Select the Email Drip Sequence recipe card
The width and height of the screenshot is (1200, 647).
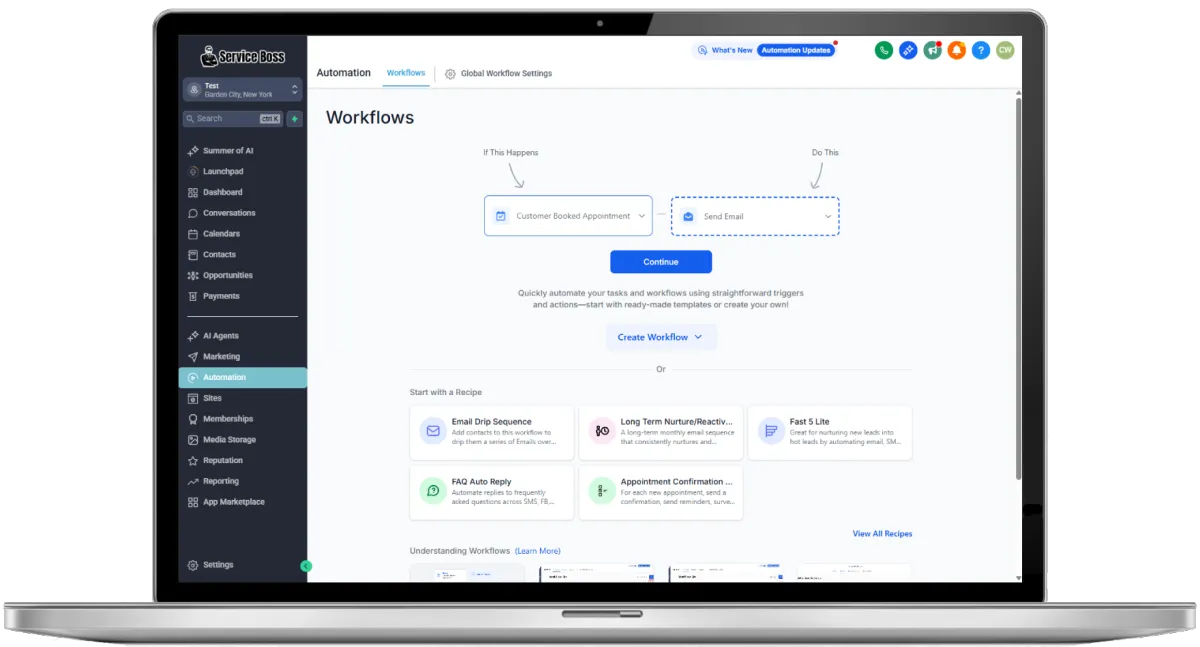492,432
